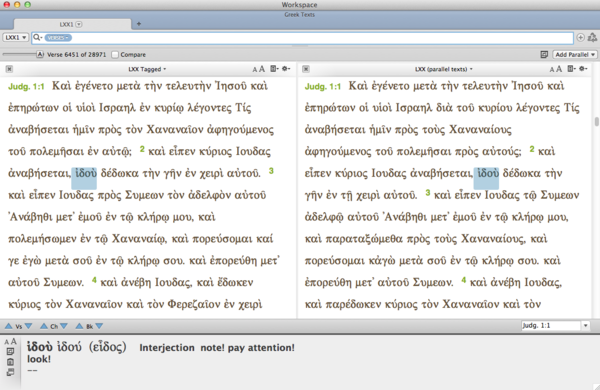The width and height of the screenshot is (600, 390).
Task: Click 'look!' gloss in details panel
Action: pos(39,359)
